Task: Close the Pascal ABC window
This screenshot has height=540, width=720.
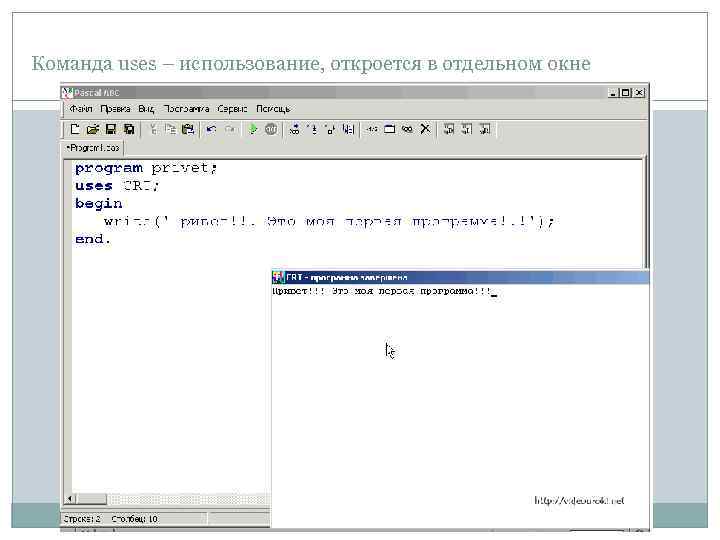Action: (640, 93)
